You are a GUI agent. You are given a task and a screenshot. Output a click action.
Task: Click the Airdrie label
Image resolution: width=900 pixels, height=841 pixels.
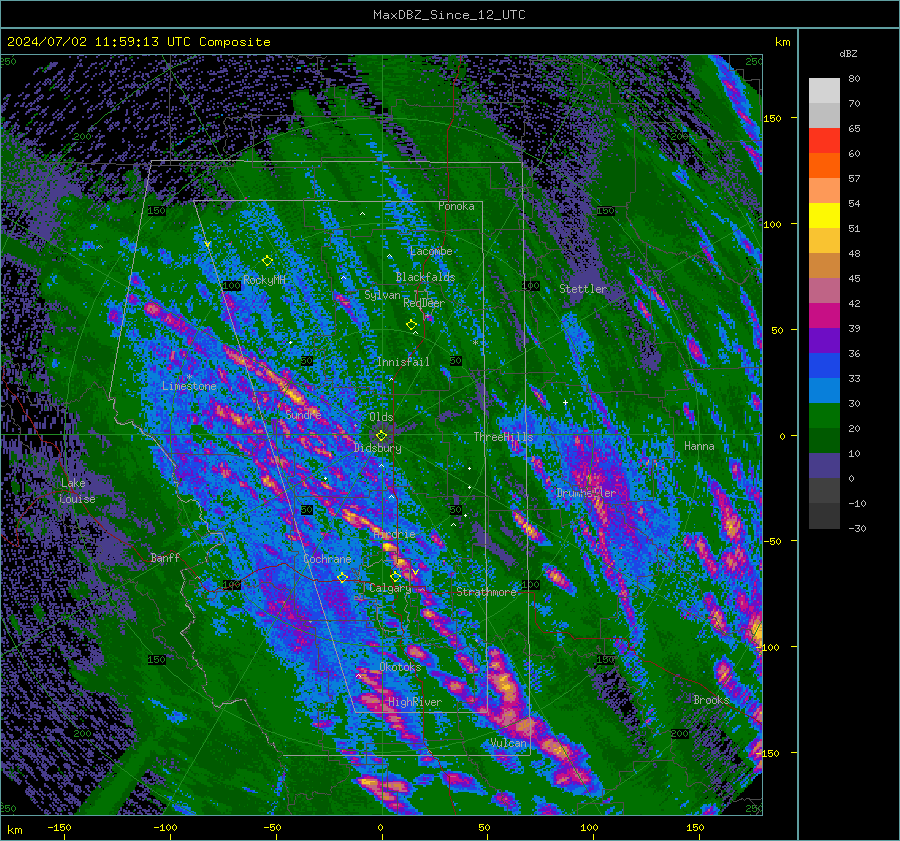(x=394, y=534)
